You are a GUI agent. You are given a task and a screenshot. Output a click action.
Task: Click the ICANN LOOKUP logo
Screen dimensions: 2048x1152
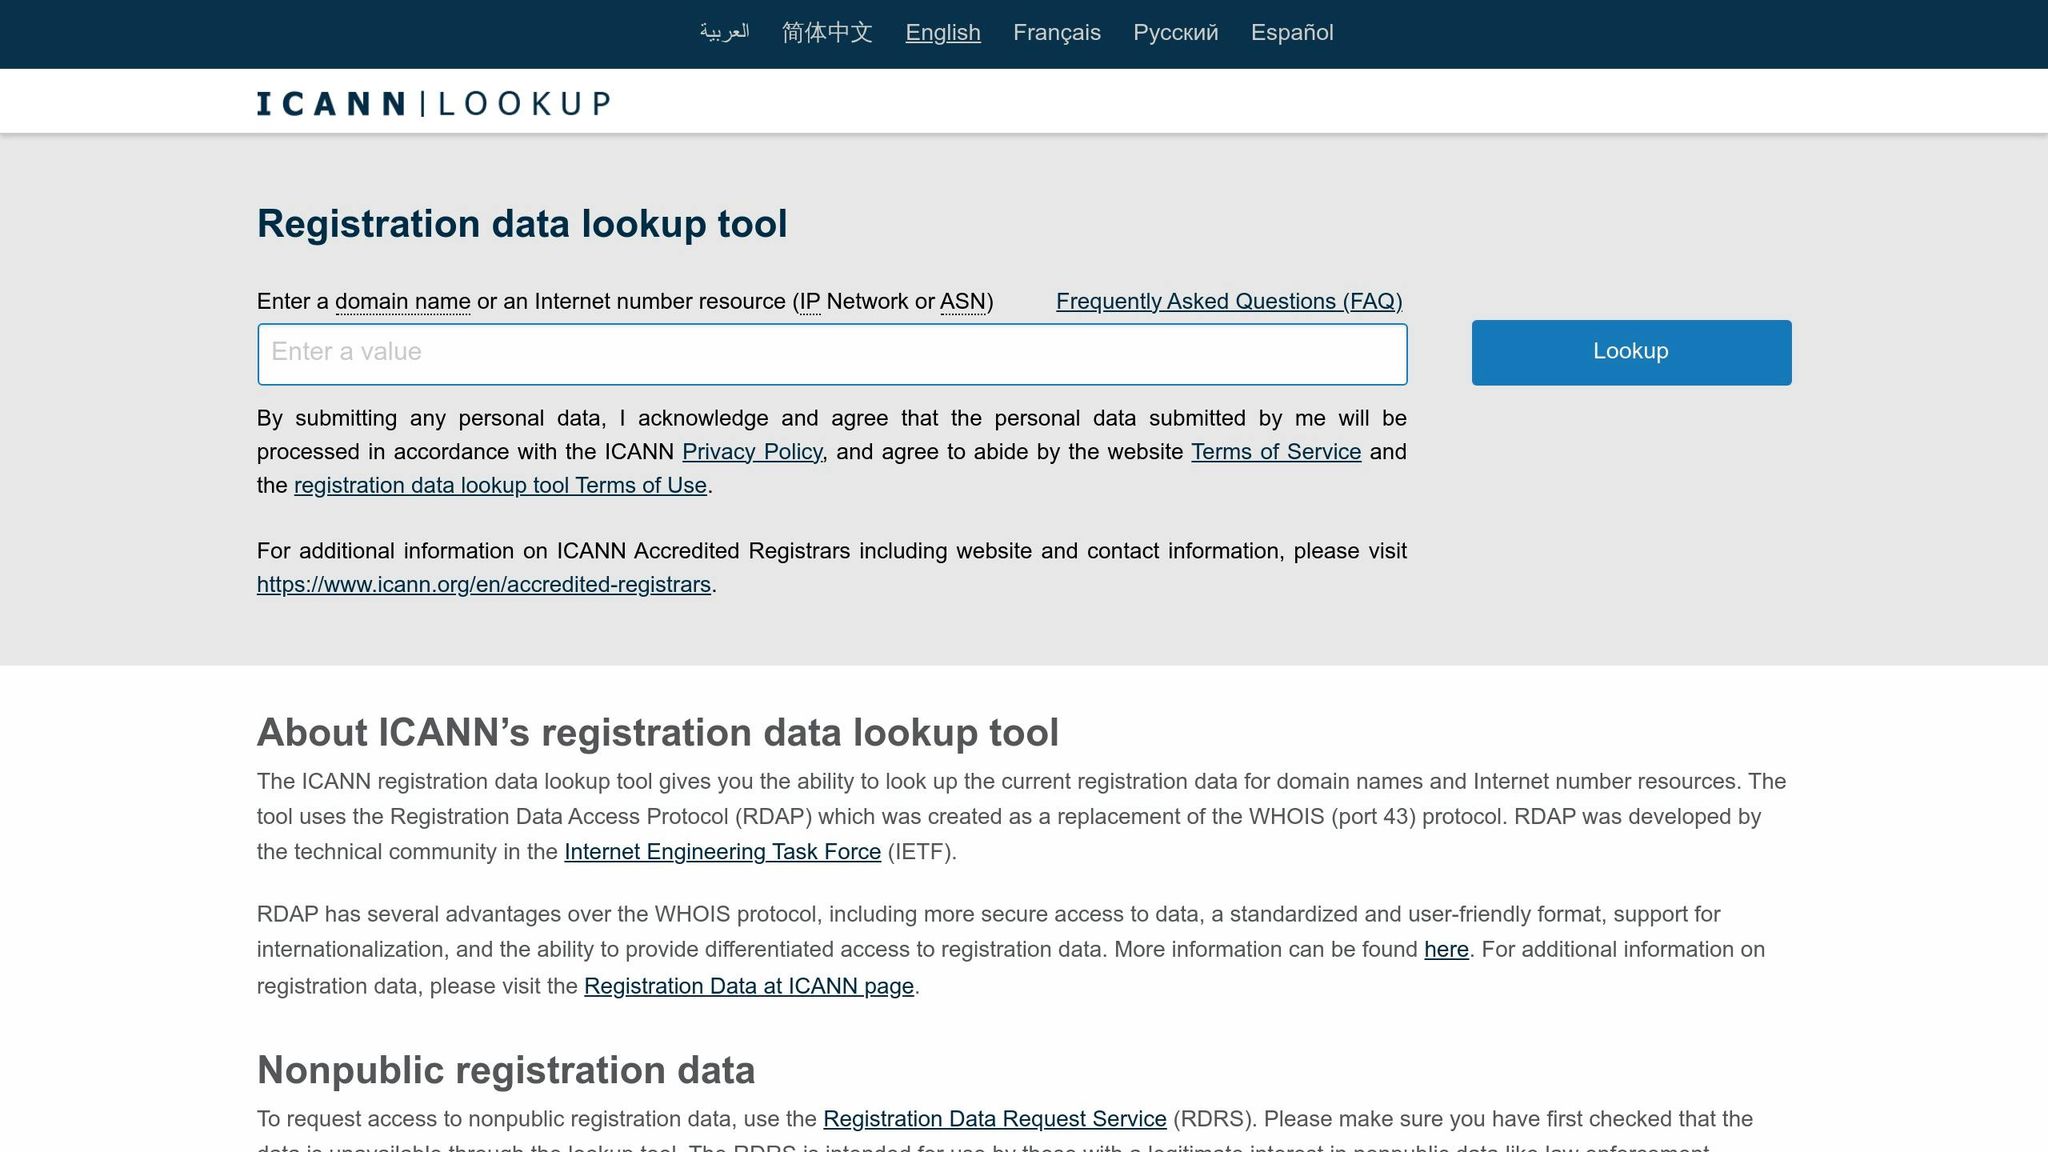(x=433, y=101)
